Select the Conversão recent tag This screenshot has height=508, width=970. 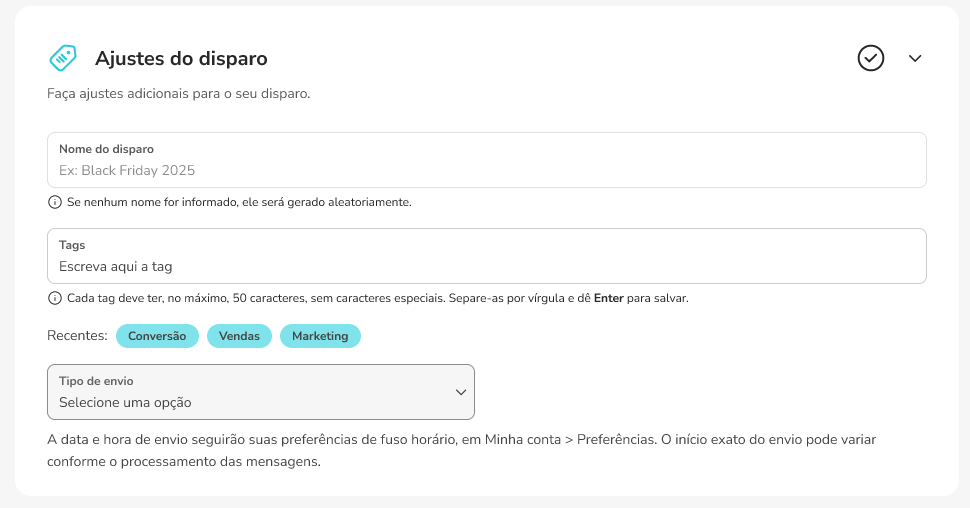(x=157, y=336)
